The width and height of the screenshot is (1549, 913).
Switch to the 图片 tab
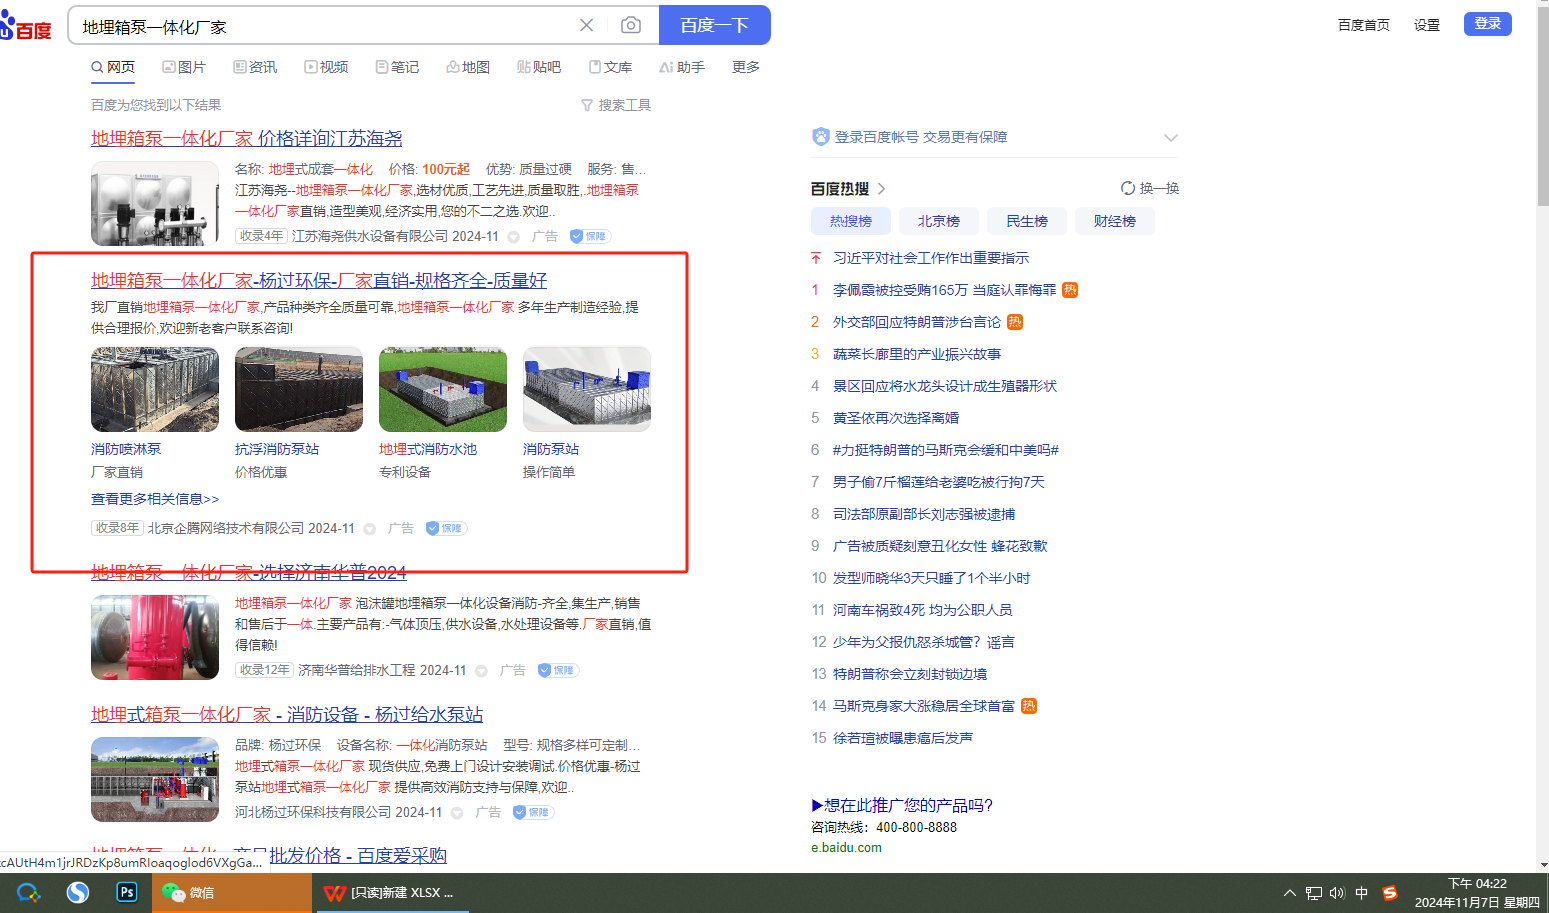pos(183,67)
